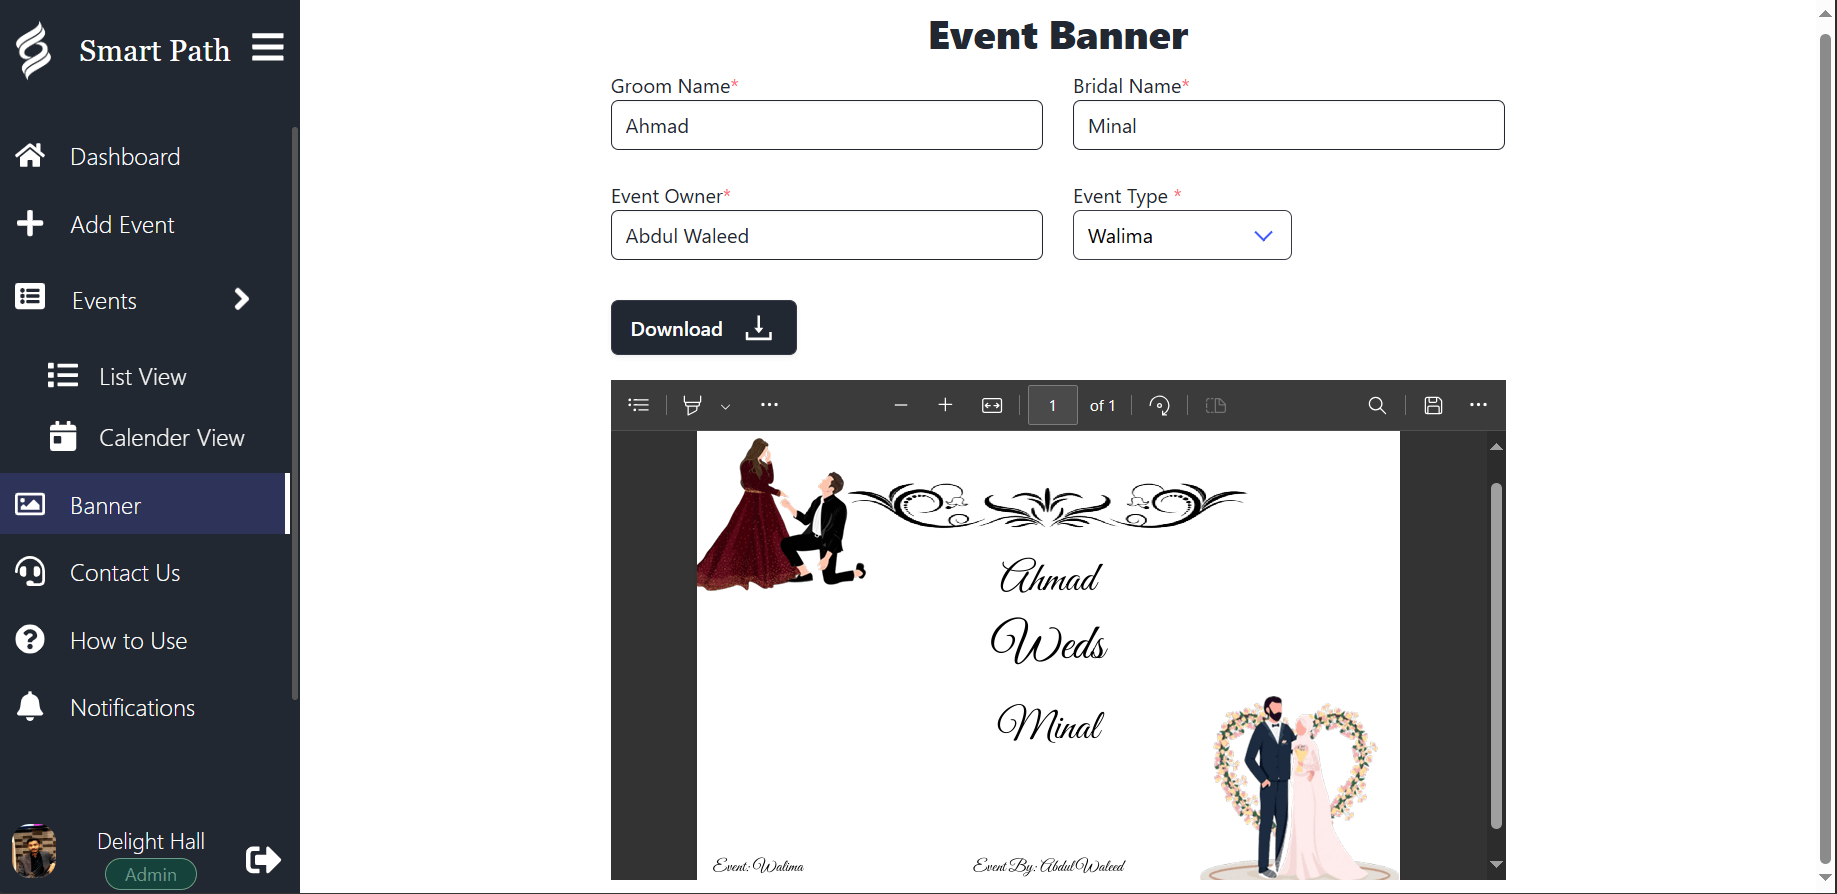The width and height of the screenshot is (1837, 894).
Task: Select the PDF draw highlighter tool
Action: click(692, 405)
